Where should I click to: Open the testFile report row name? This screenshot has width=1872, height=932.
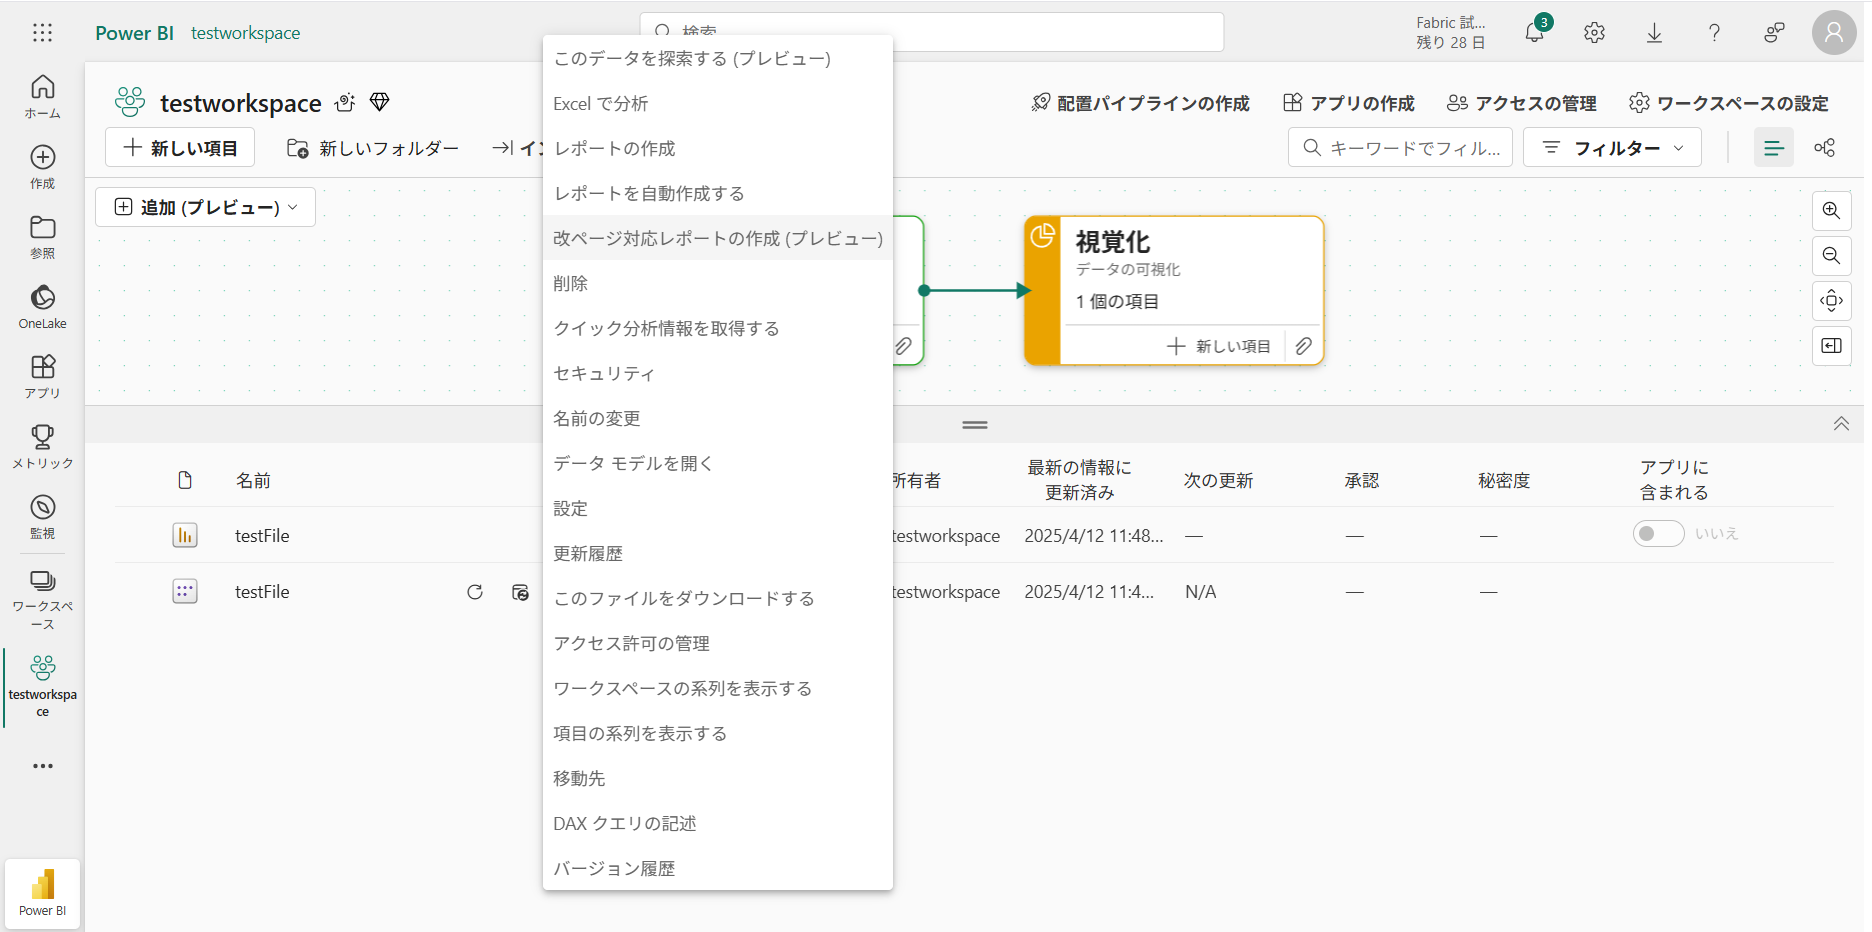pyautogui.click(x=262, y=536)
